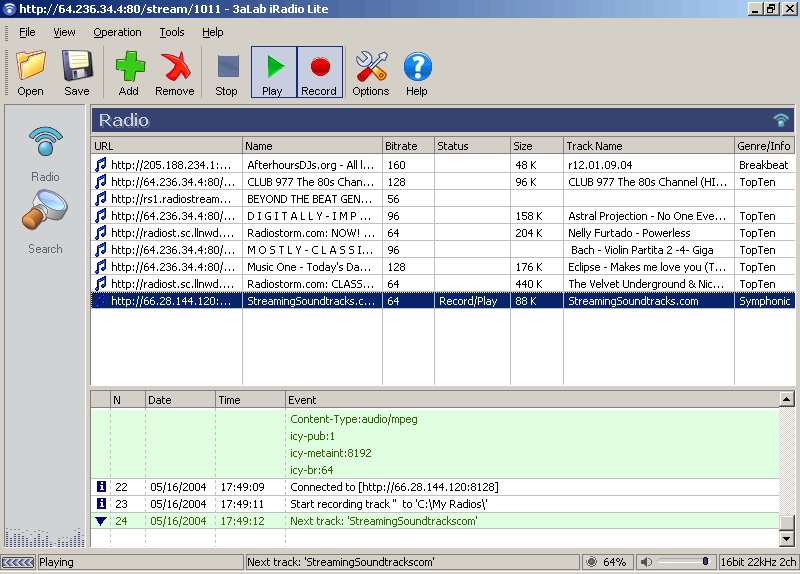Open the Operation menu
The height and width of the screenshot is (574, 800).
[x=117, y=32]
